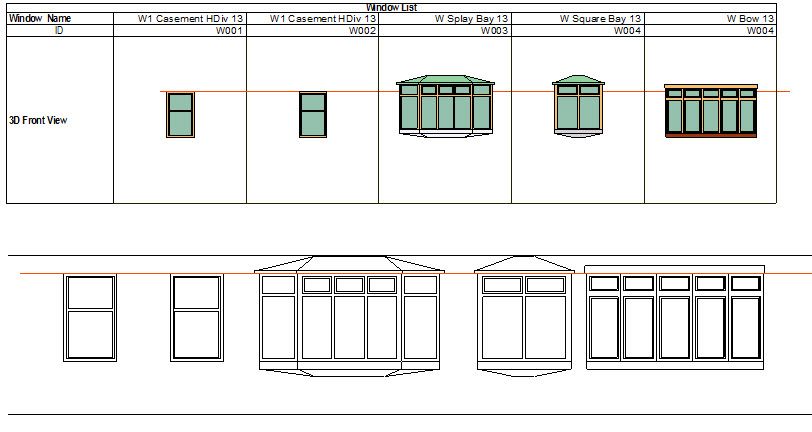Click the W002 ID cell
Screen dimensions: 812x432
pos(313,31)
